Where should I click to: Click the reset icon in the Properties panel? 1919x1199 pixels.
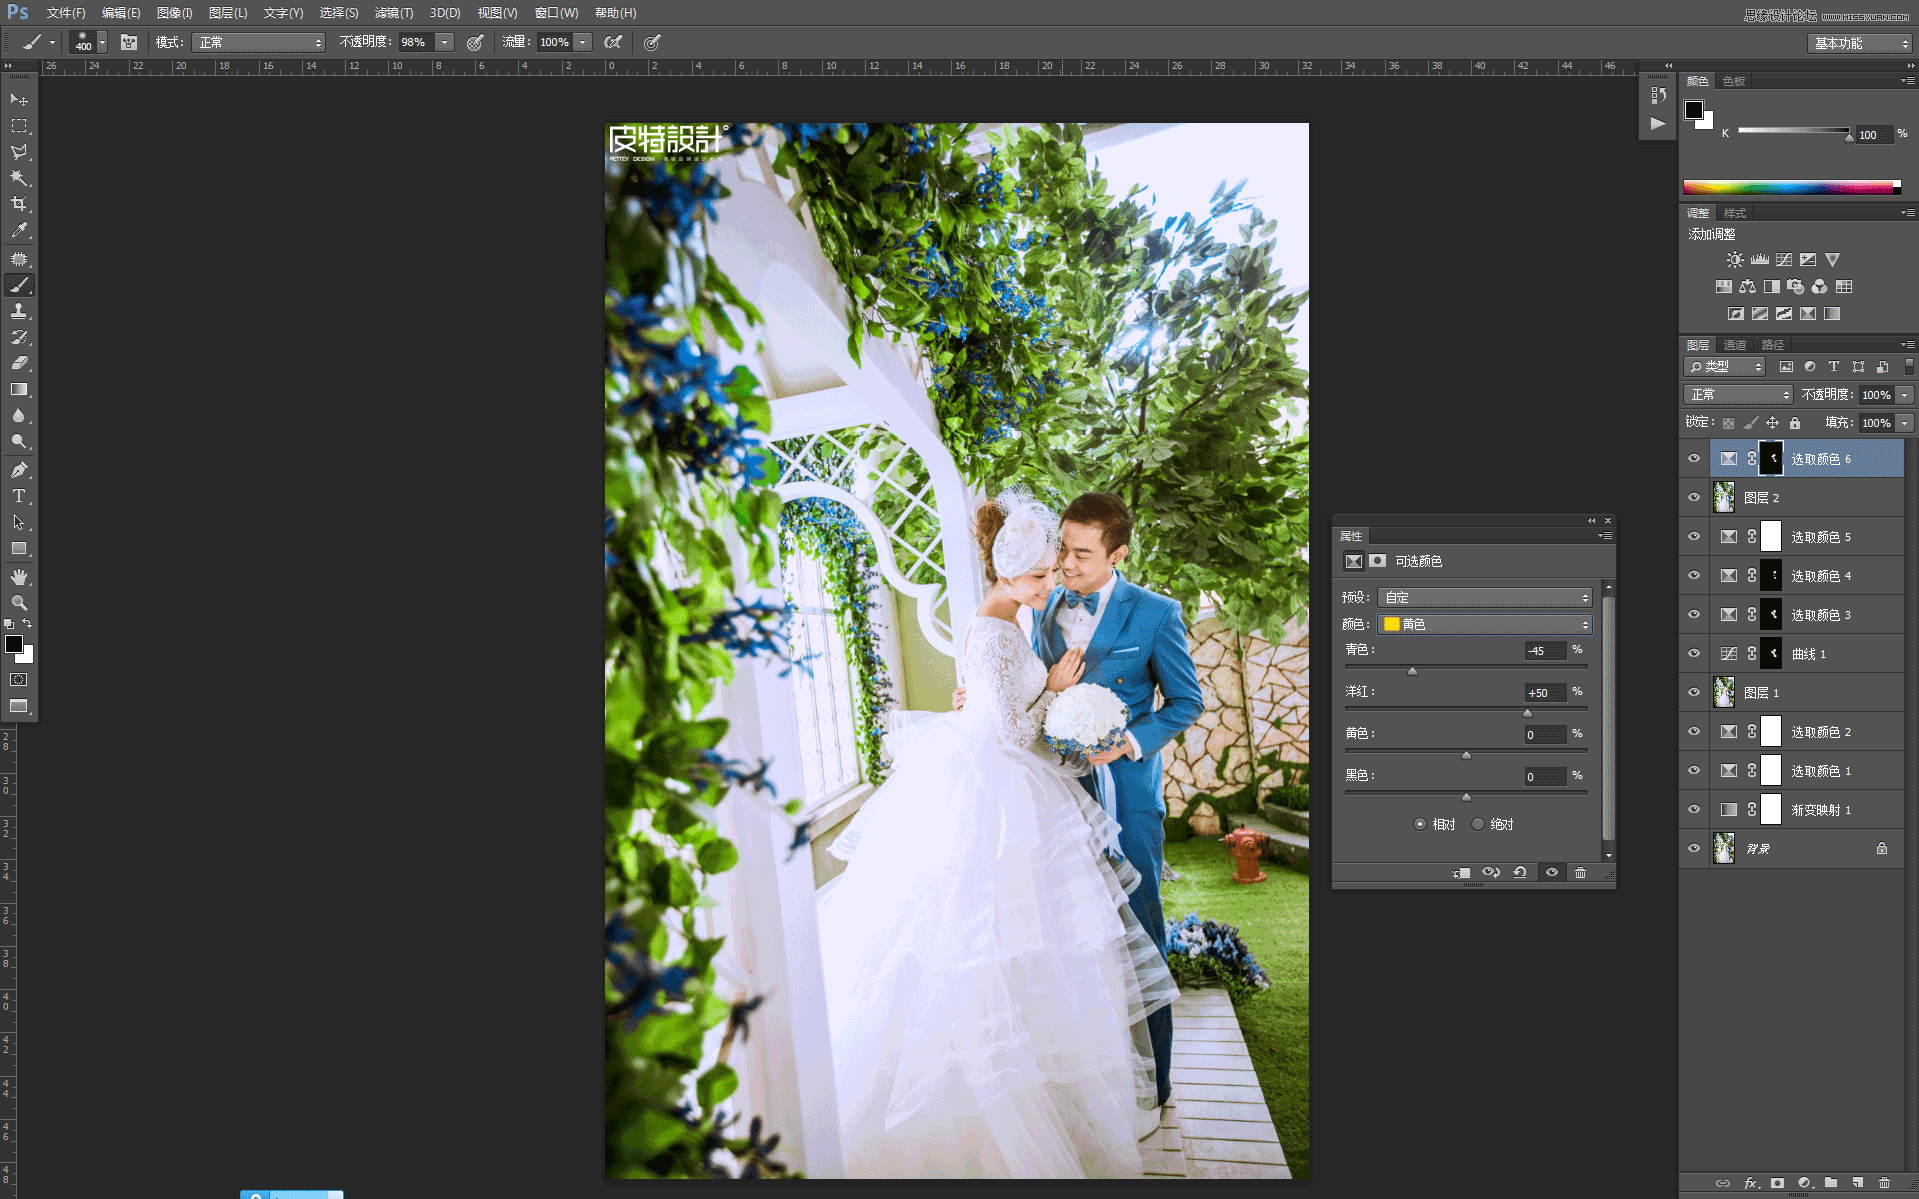click(1520, 872)
